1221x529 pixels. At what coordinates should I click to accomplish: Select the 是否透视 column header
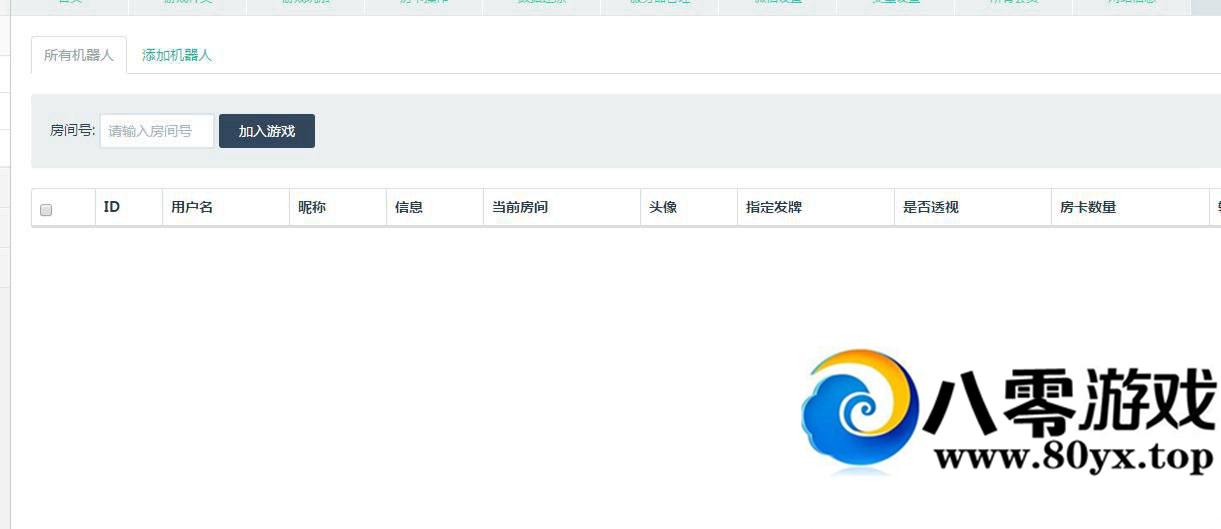click(931, 207)
